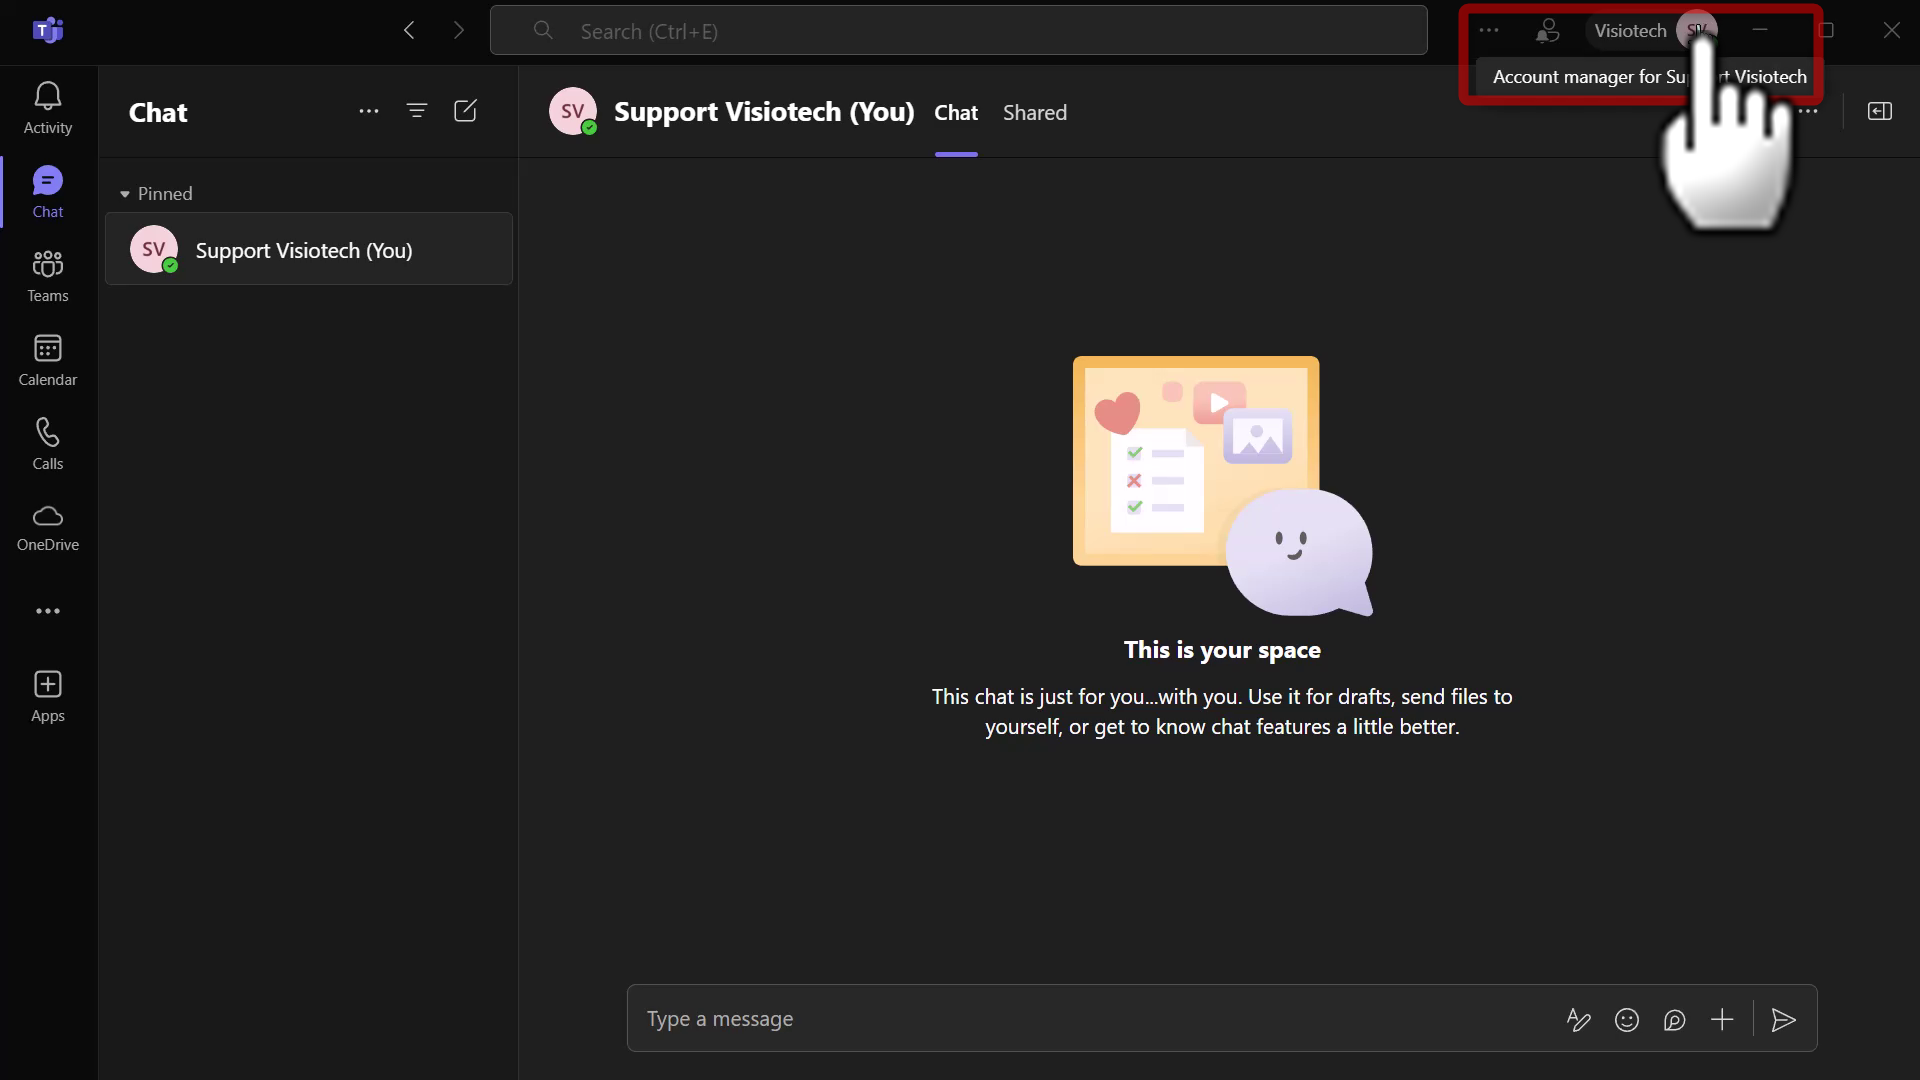Viewport: 1920px width, 1080px height.
Task: Open chat list more options ellipsis
Action: coord(369,111)
